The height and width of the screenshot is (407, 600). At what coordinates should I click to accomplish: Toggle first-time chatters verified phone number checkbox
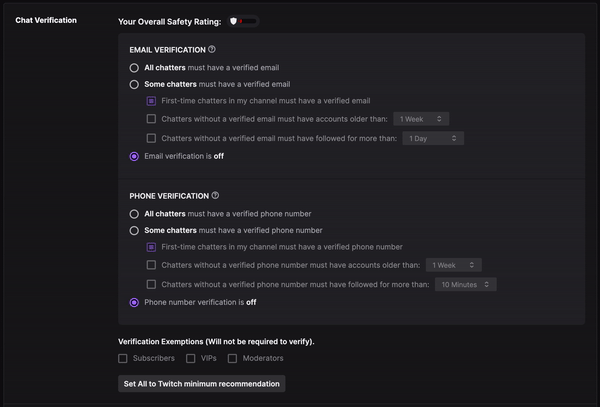[151, 247]
